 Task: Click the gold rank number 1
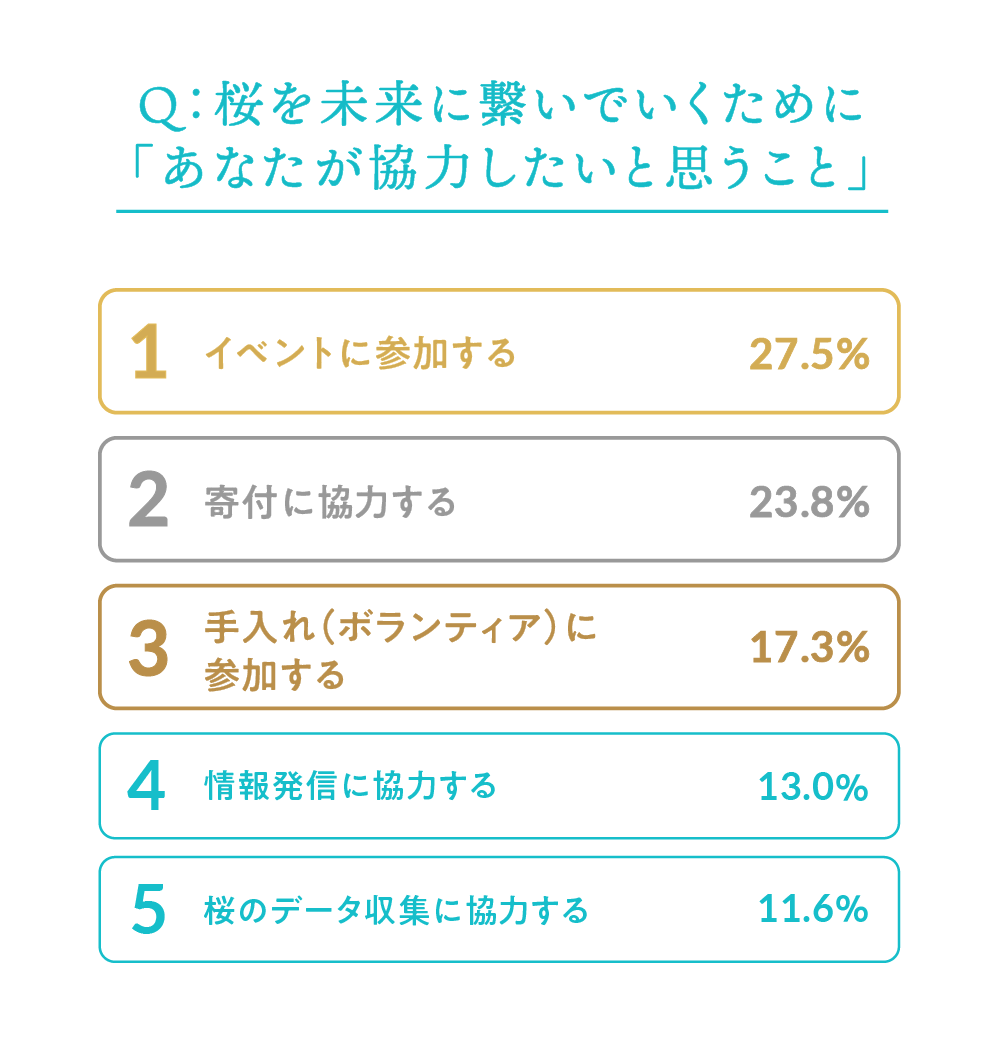[x=149, y=353]
